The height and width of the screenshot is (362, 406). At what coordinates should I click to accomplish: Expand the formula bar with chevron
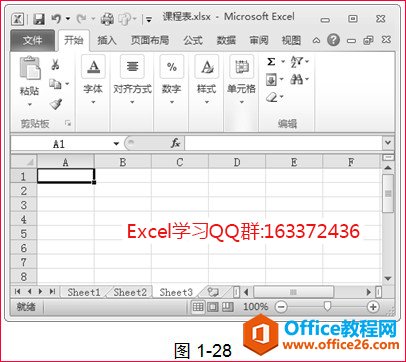pos(388,143)
